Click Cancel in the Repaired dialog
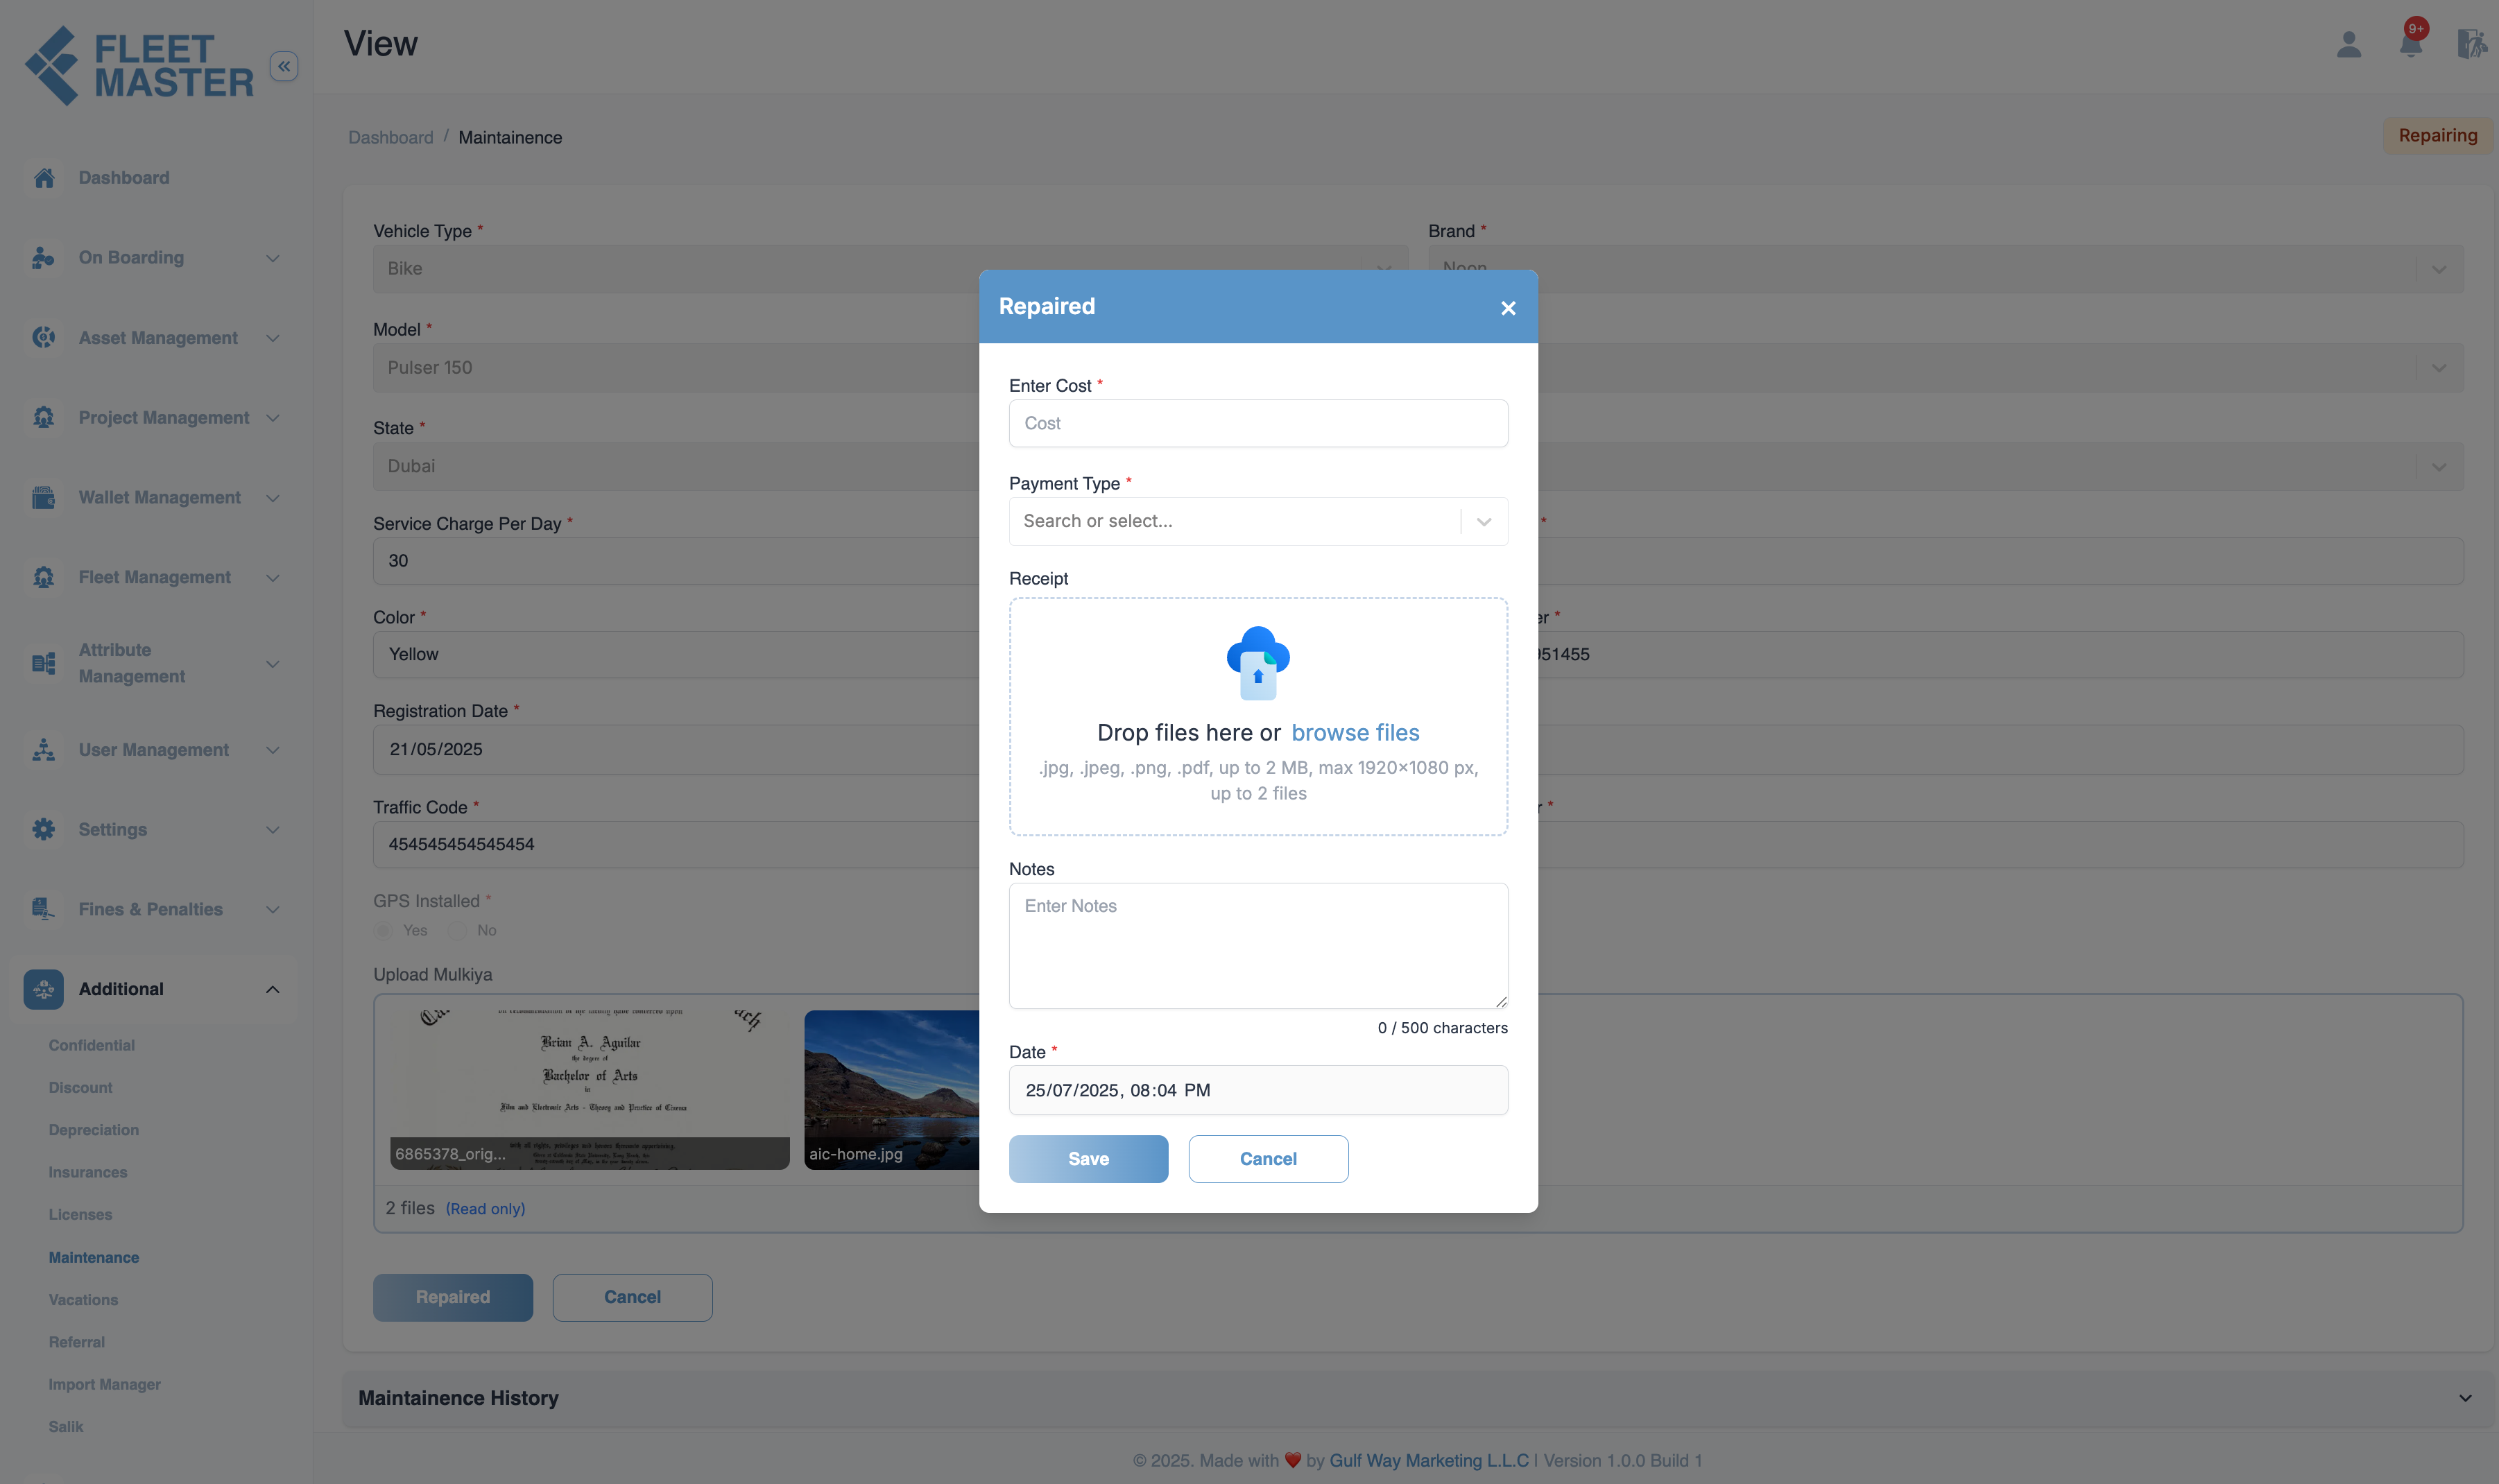 tap(1268, 1159)
